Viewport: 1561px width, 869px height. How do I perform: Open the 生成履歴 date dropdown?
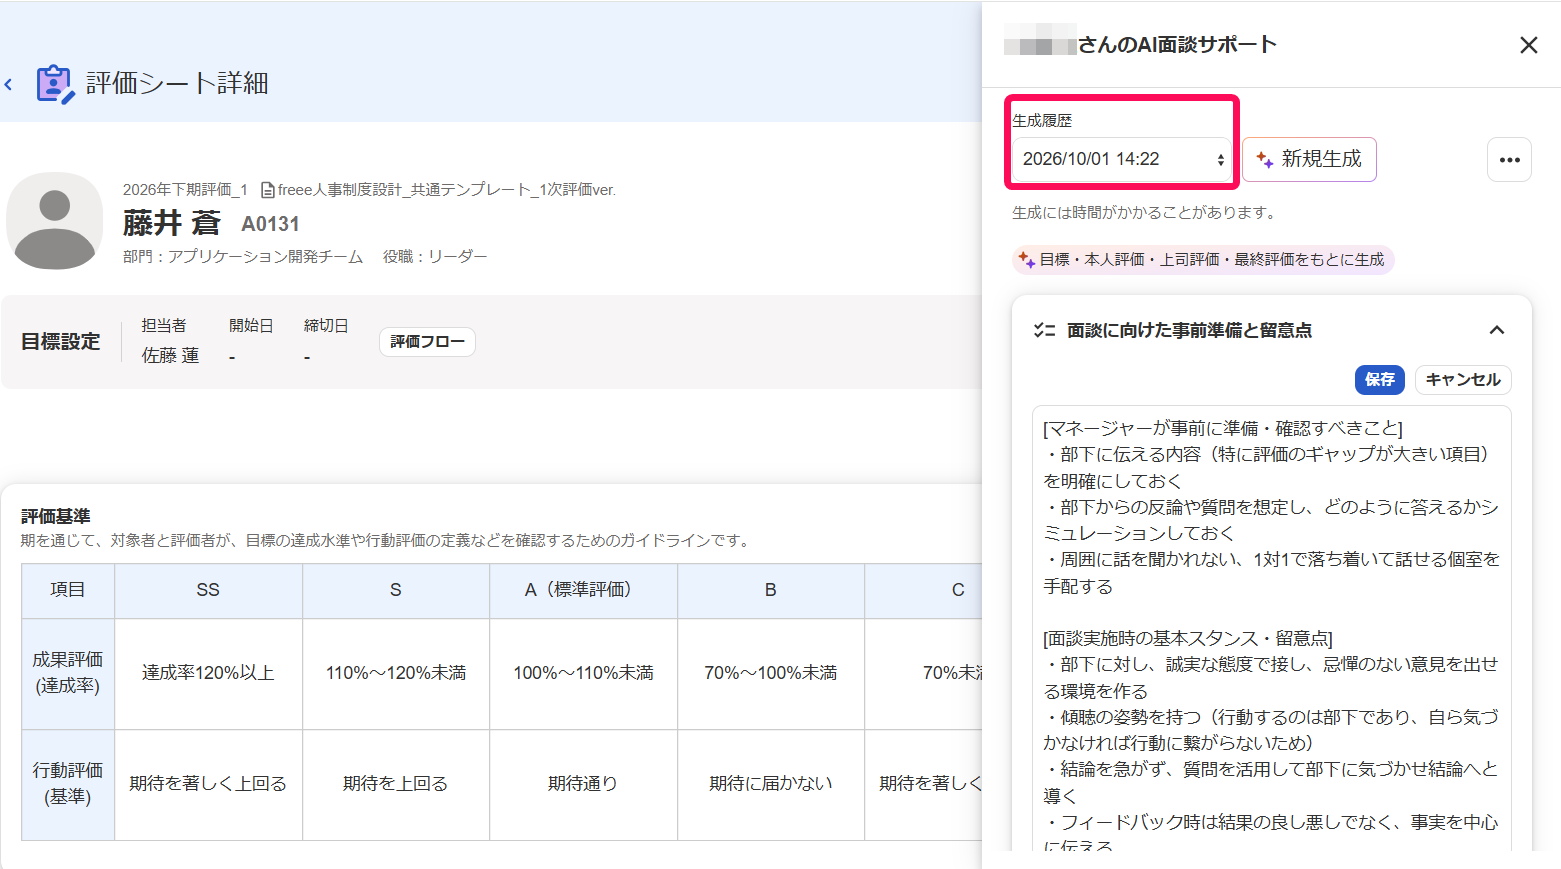[1122, 159]
